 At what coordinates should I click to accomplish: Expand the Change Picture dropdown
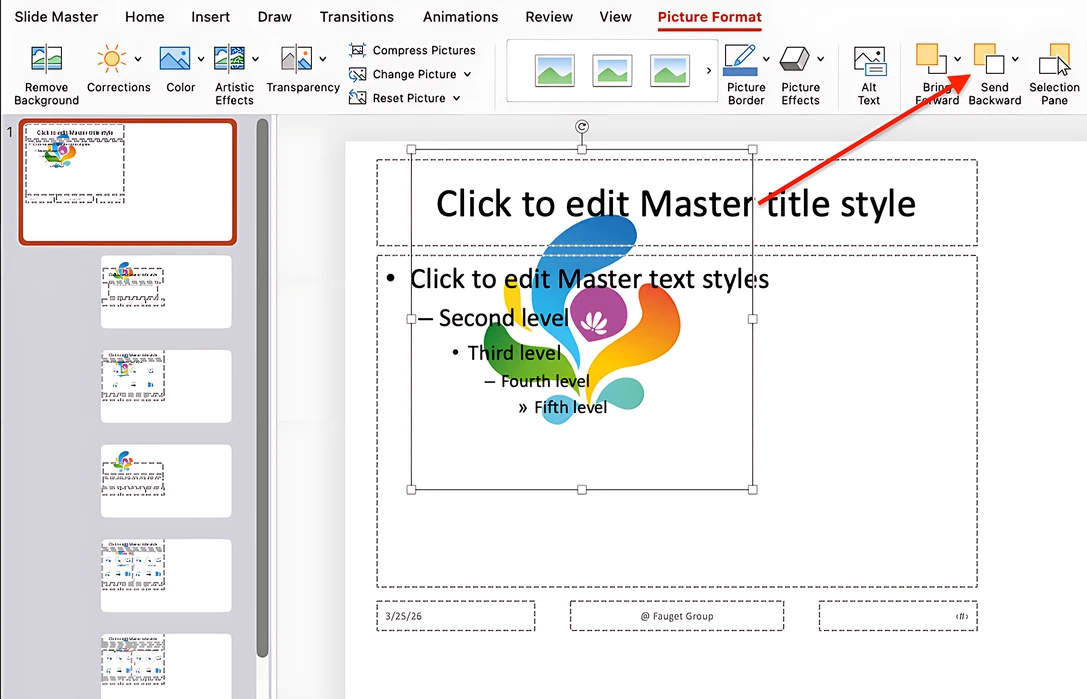466,73
